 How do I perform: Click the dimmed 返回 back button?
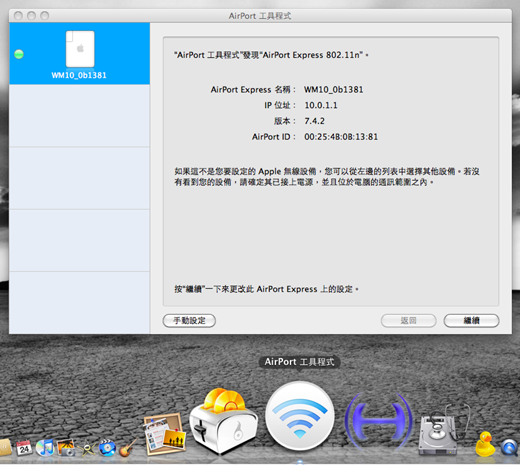pos(409,321)
